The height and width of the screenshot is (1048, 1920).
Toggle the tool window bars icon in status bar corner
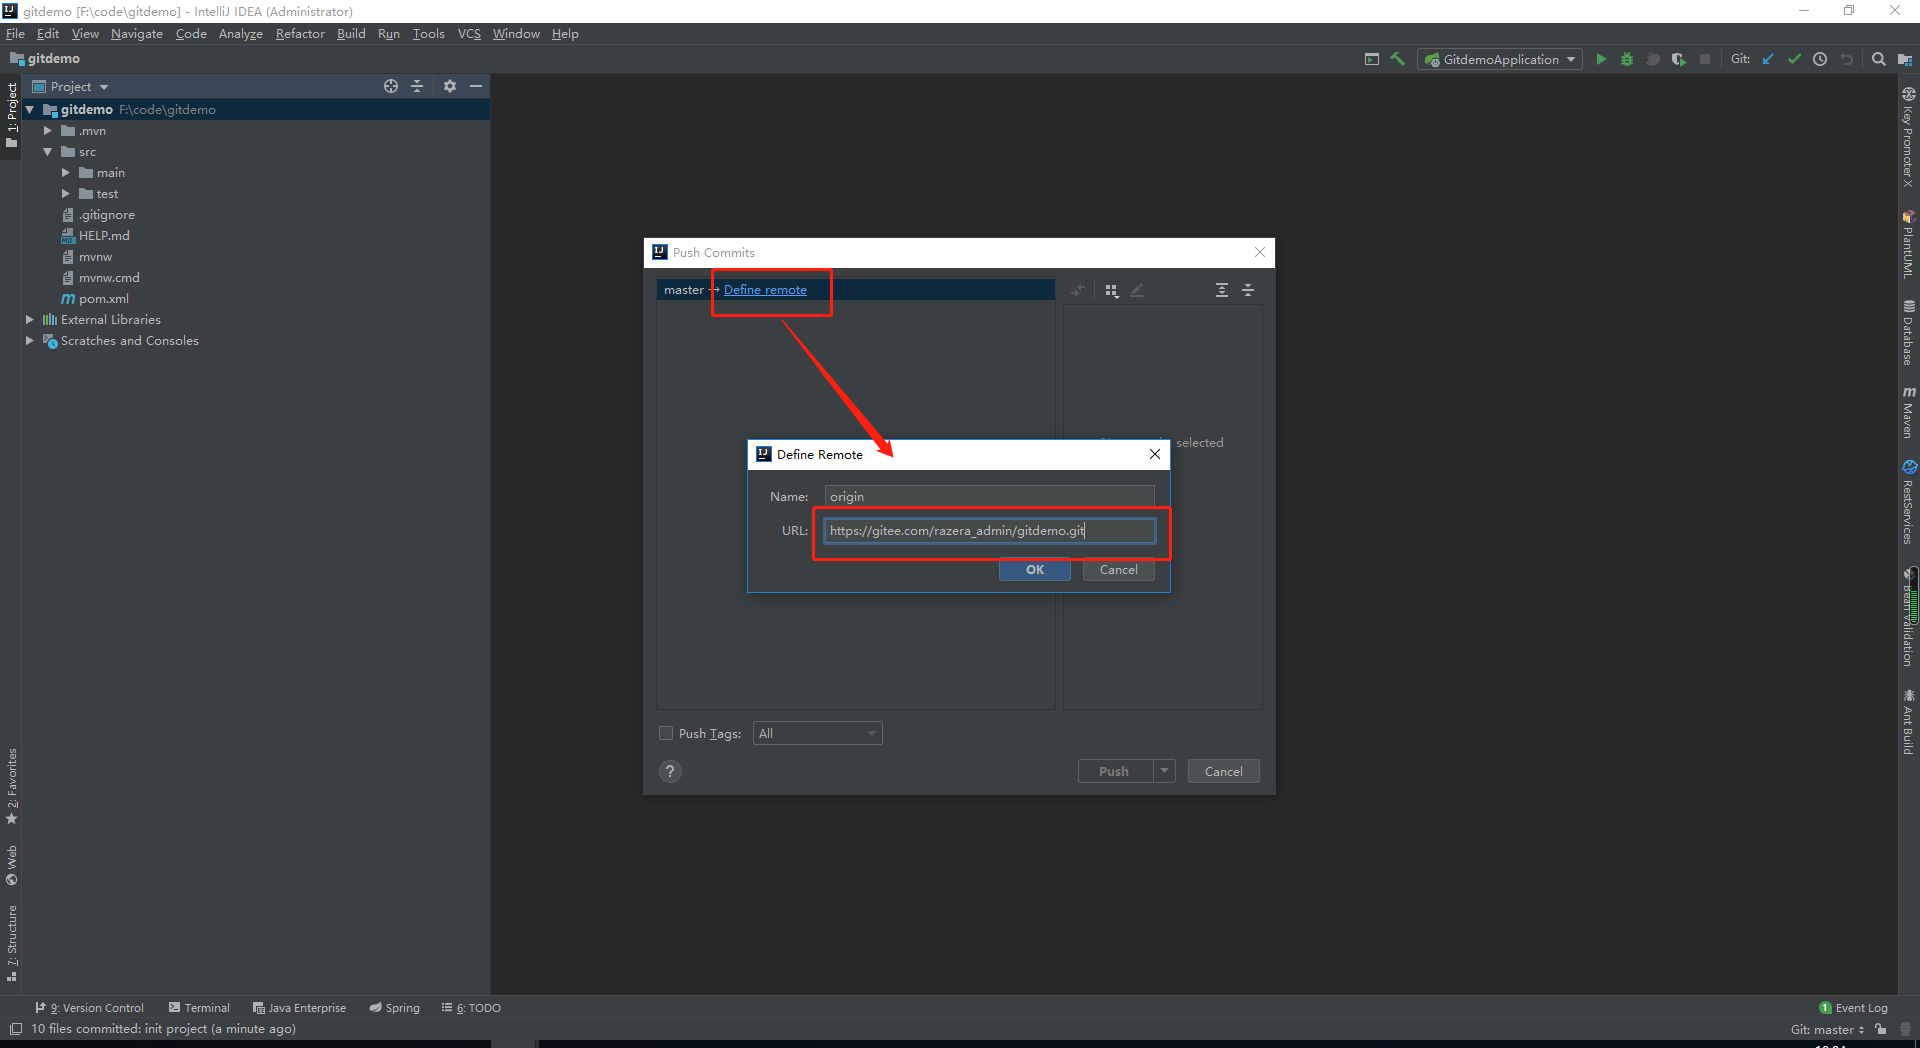click(16, 1029)
